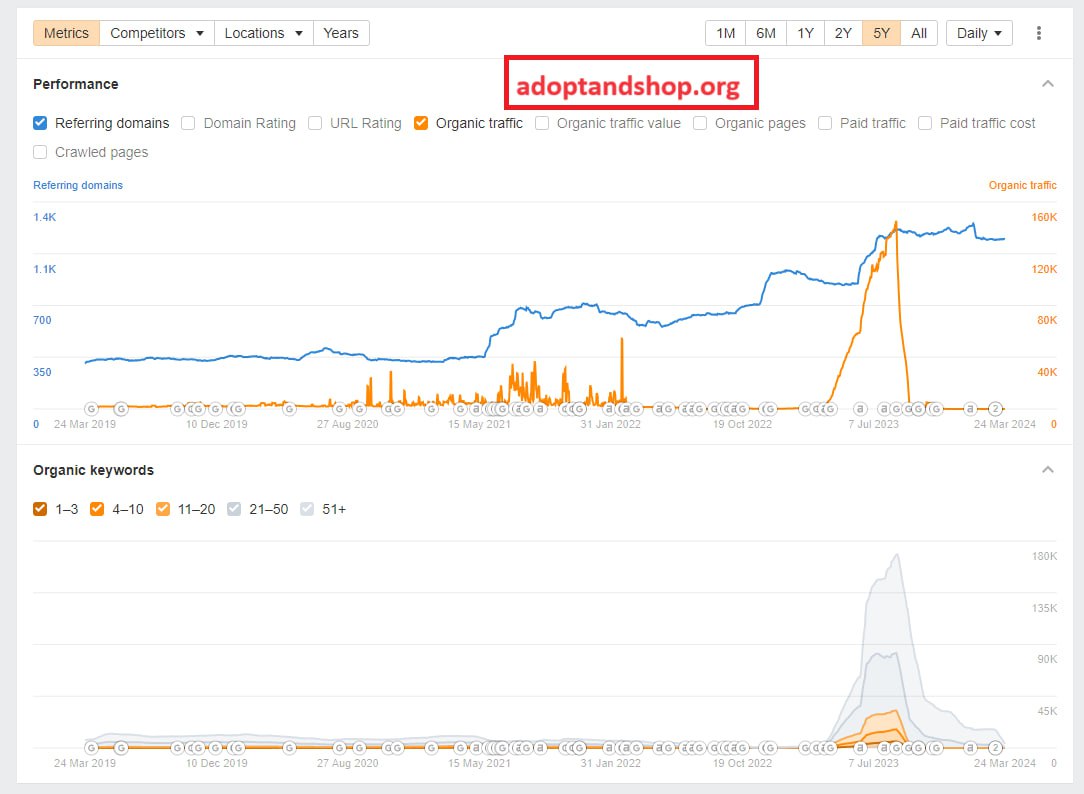Screen dimensions: 1084x794
Task: Set time range to 1Y
Action: (805, 33)
